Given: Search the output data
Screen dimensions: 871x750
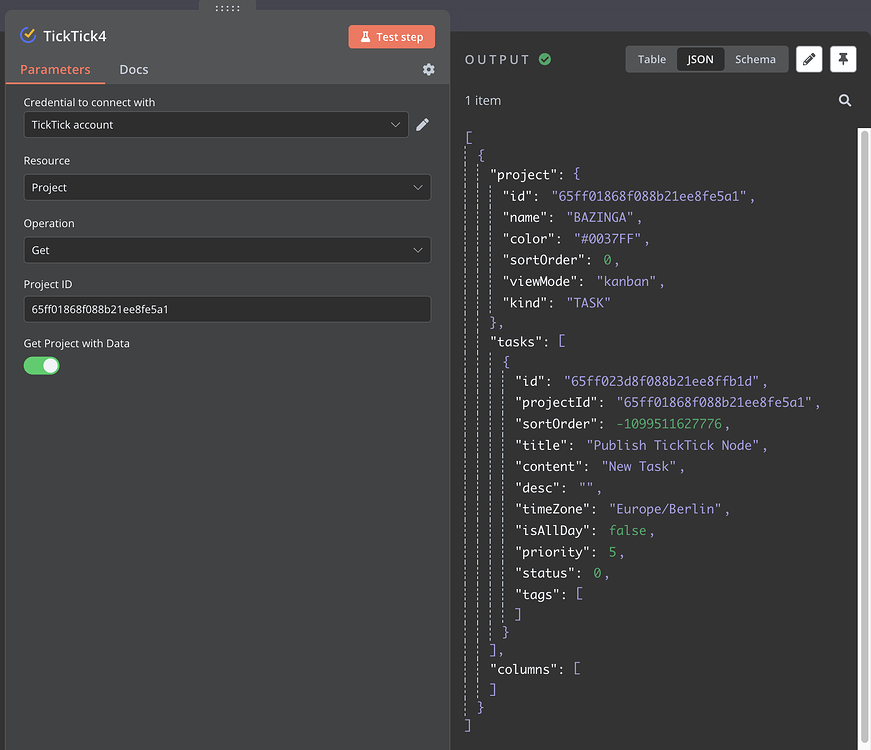Looking at the screenshot, I should (845, 100).
